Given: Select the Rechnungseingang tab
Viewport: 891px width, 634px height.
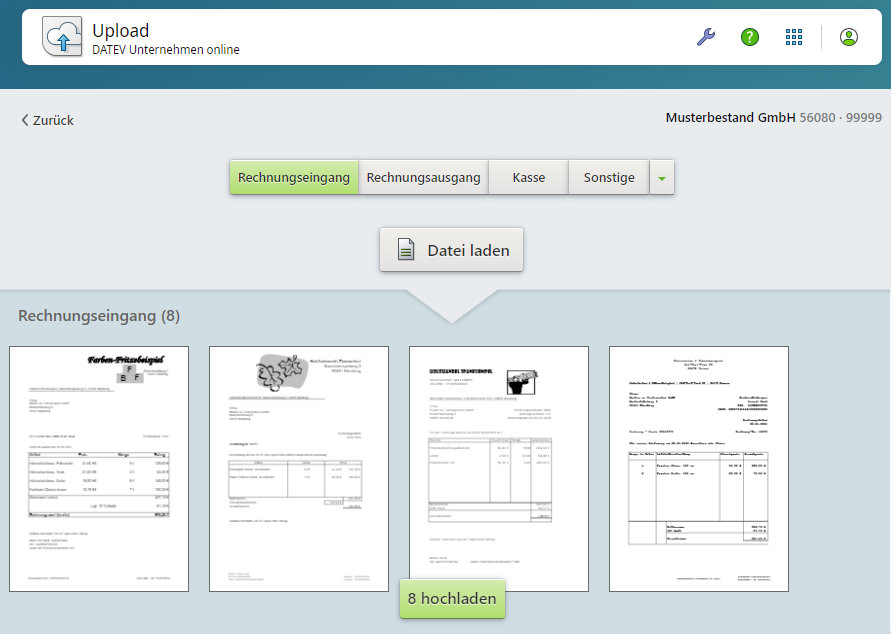Looking at the screenshot, I should (x=293, y=177).
